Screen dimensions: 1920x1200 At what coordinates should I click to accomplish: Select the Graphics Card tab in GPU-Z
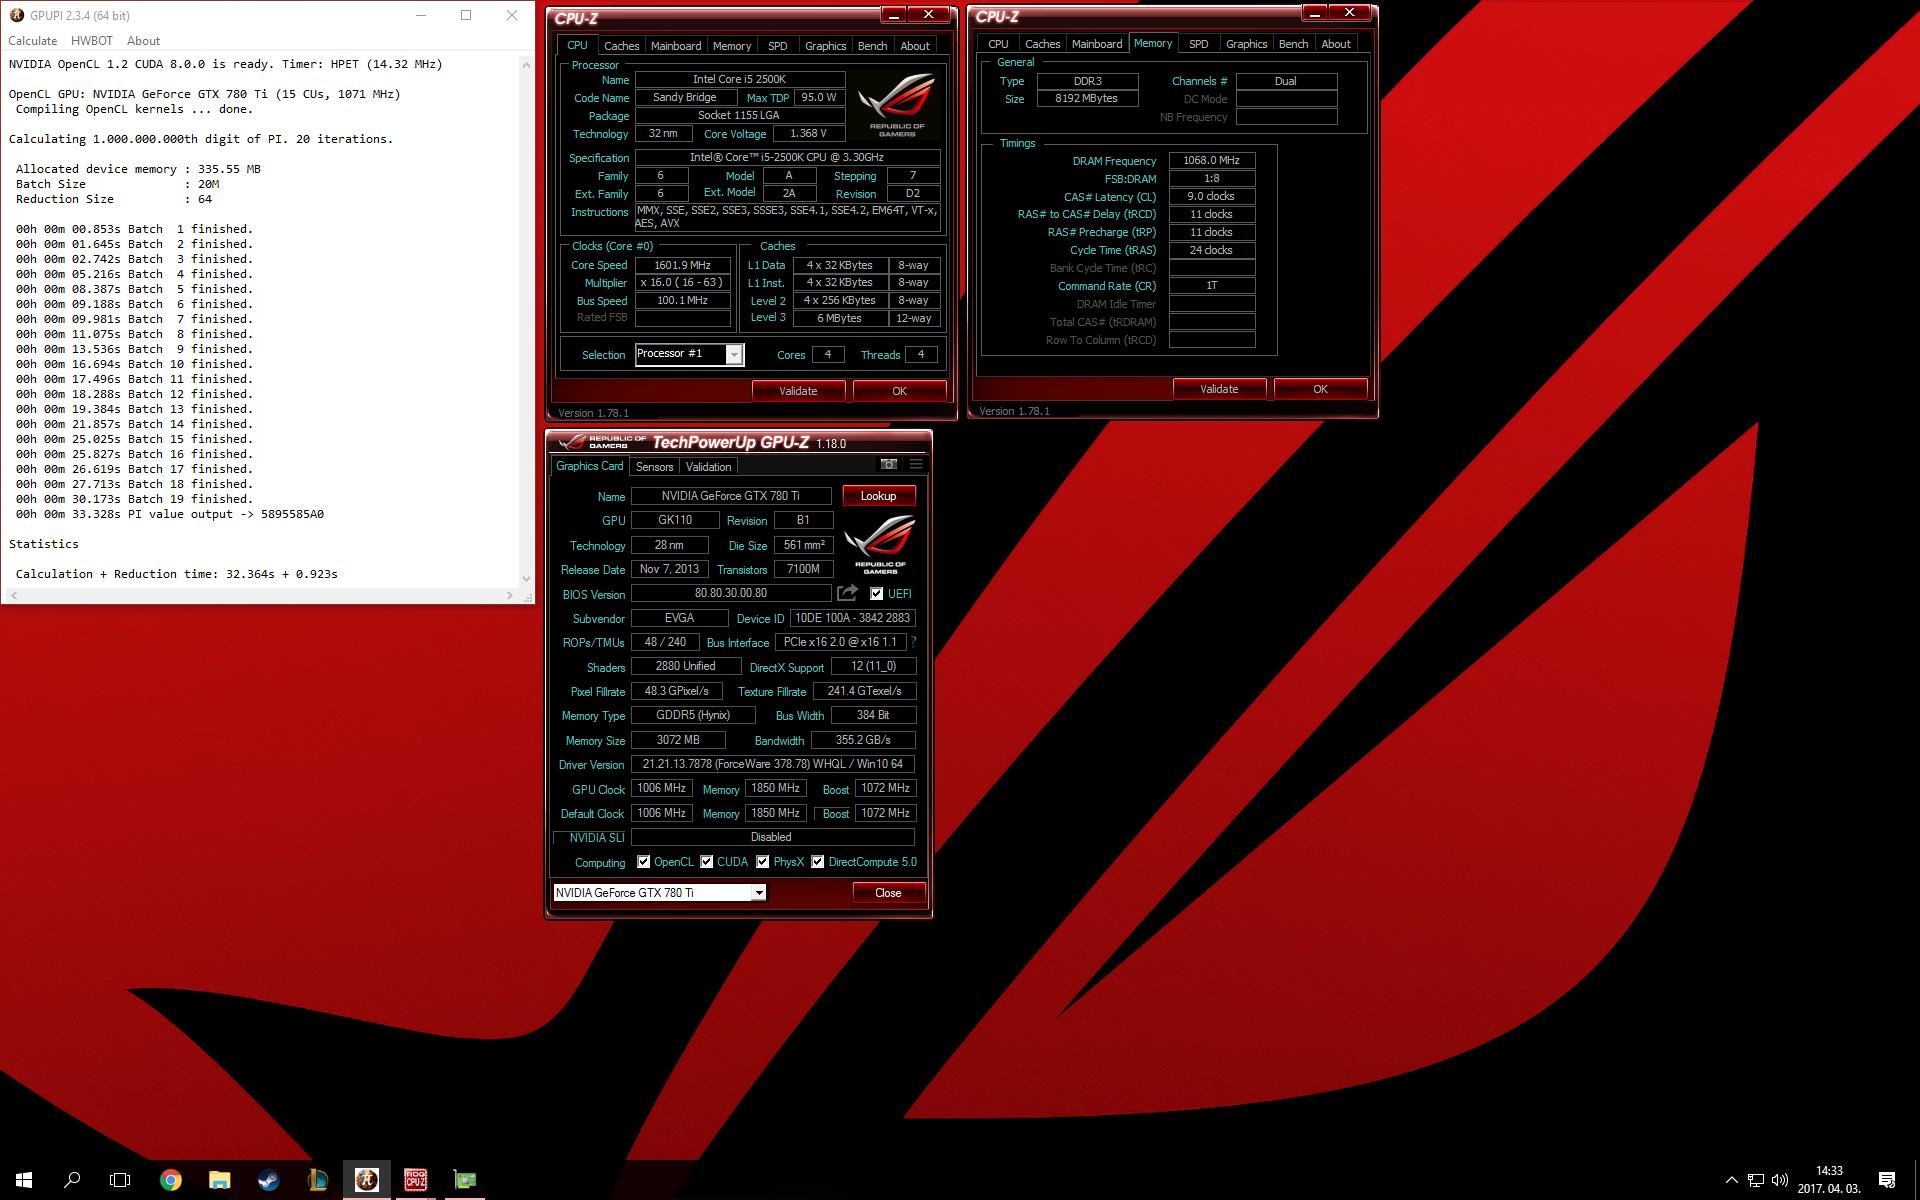click(x=590, y=466)
